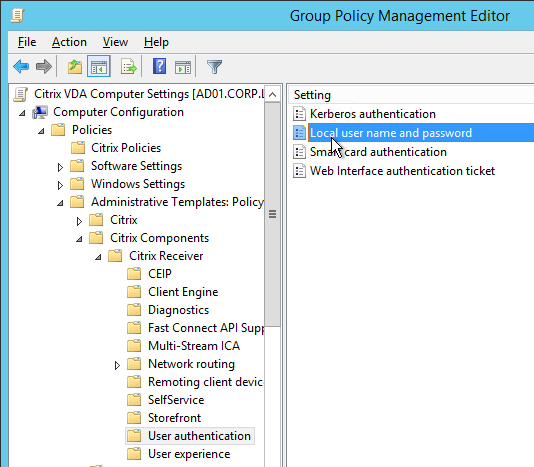Expand the Network routing folder
The width and height of the screenshot is (534, 467).
[117, 365]
